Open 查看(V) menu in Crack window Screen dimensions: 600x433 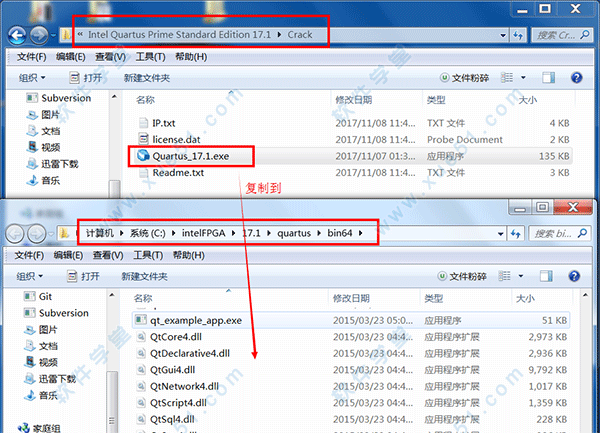point(110,57)
